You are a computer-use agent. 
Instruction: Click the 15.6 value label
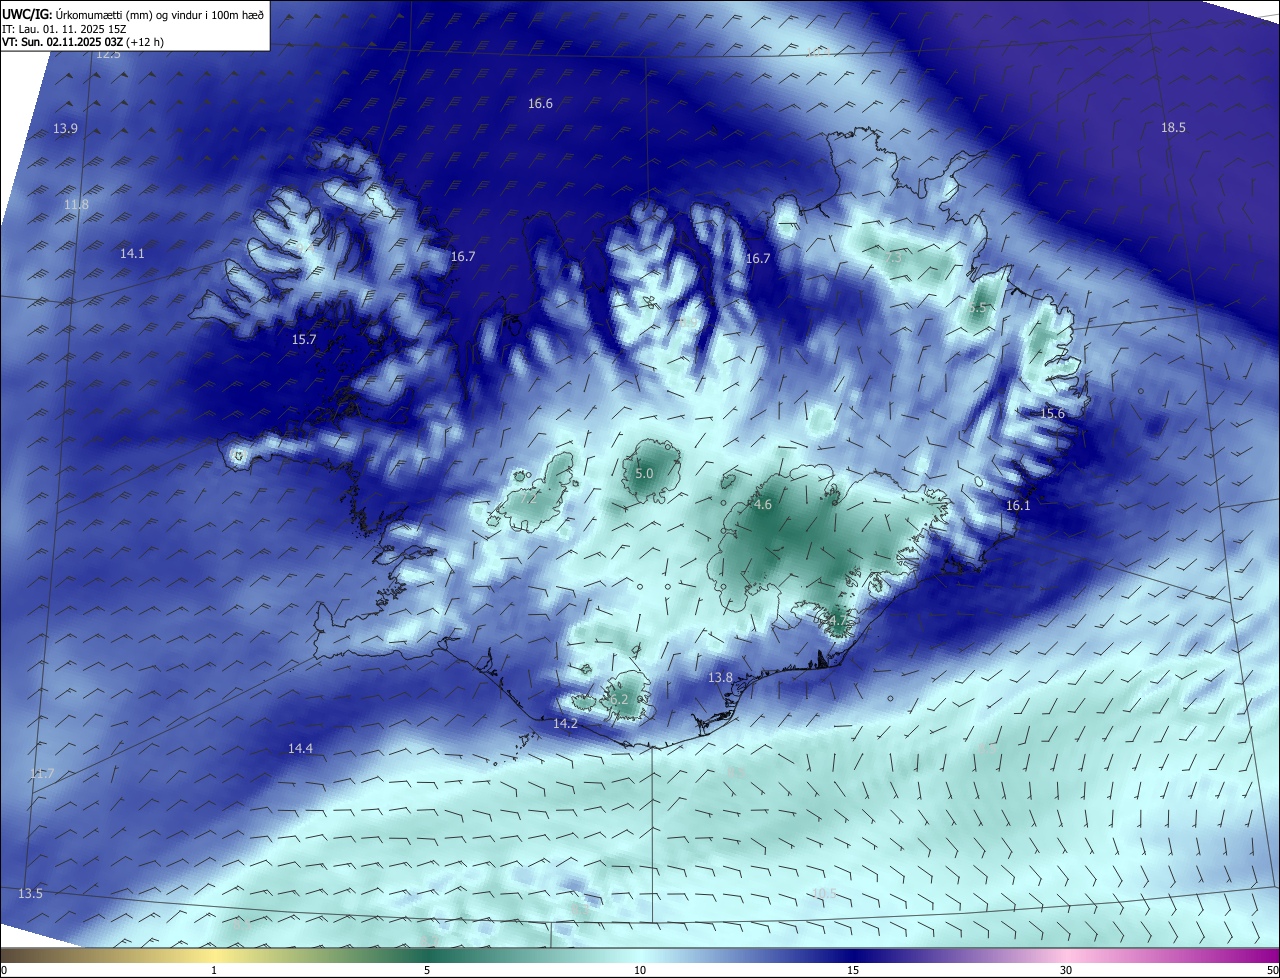[x=1053, y=414]
